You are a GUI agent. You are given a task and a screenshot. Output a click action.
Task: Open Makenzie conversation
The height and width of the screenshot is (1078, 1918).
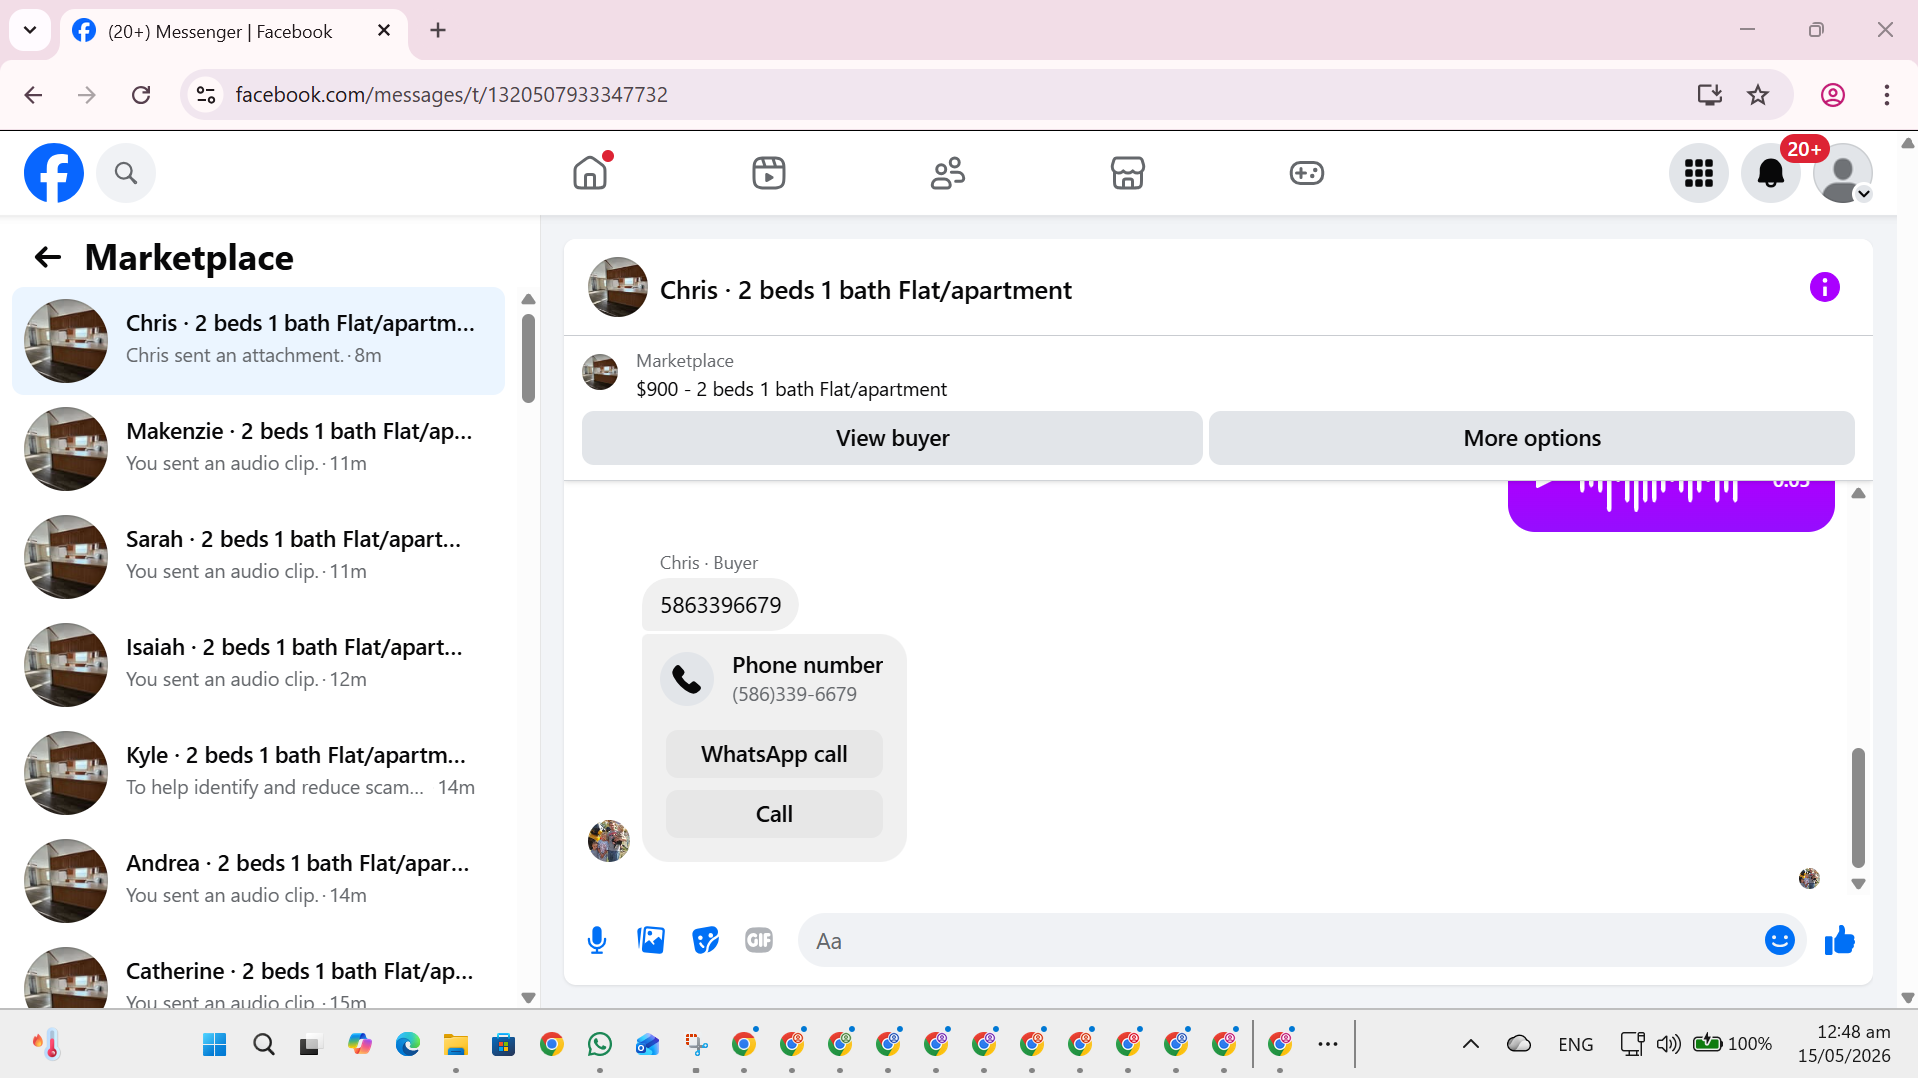[258, 448]
